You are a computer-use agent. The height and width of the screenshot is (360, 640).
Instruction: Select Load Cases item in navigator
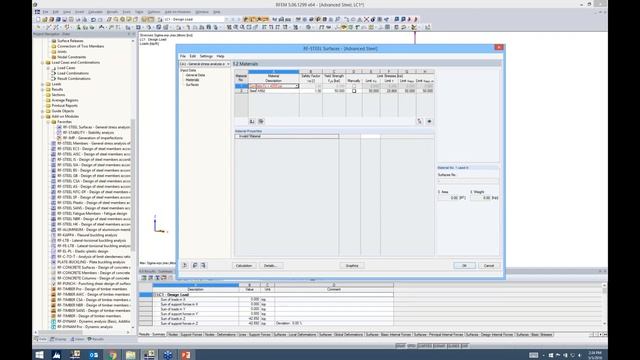(66, 68)
